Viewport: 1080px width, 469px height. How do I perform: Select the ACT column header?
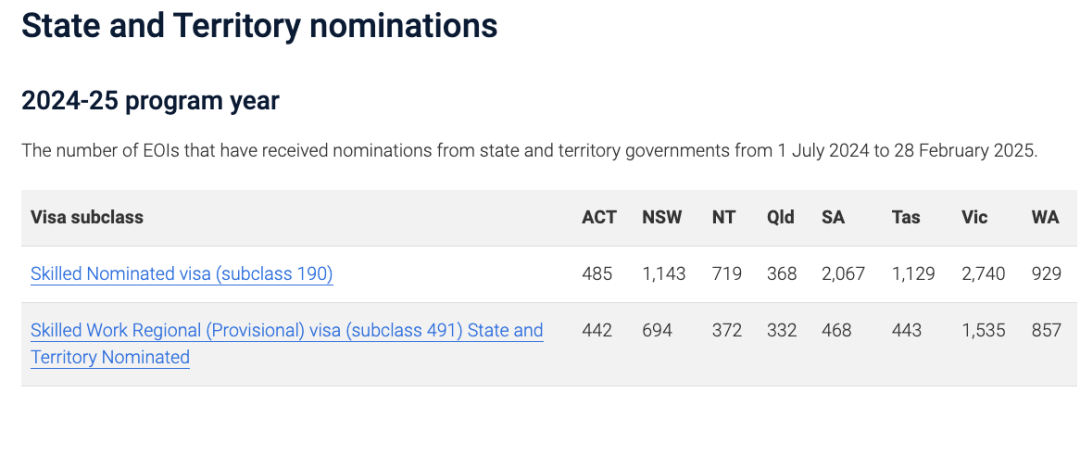click(599, 217)
